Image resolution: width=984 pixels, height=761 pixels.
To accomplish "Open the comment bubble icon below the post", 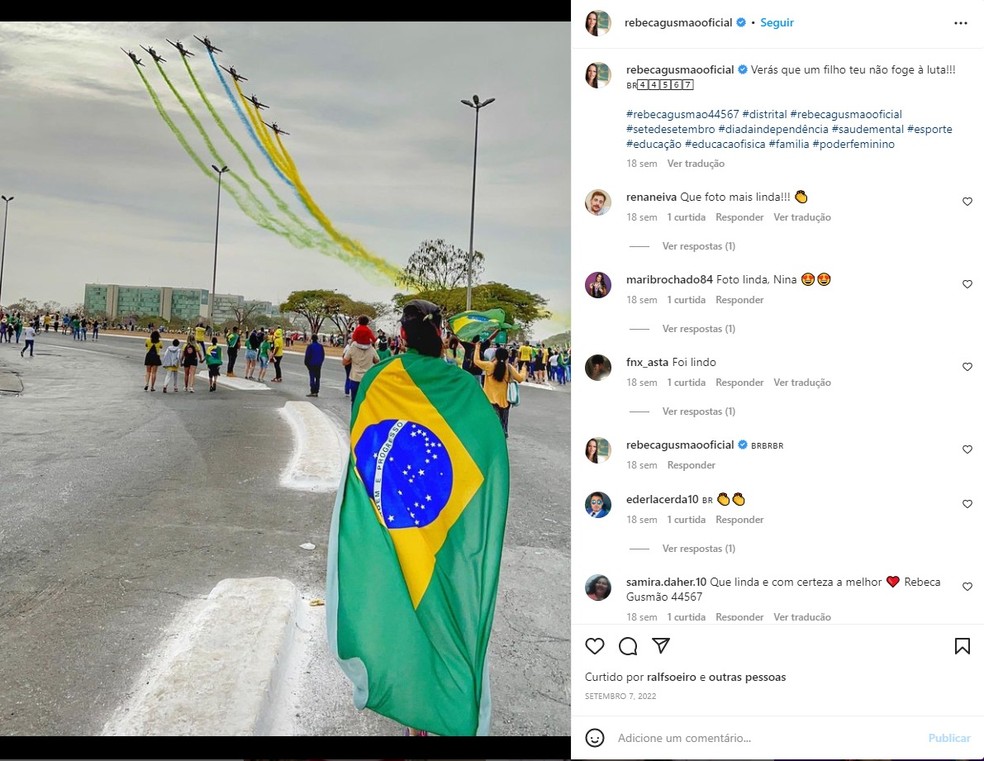I will pyautogui.click(x=628, y=646).
